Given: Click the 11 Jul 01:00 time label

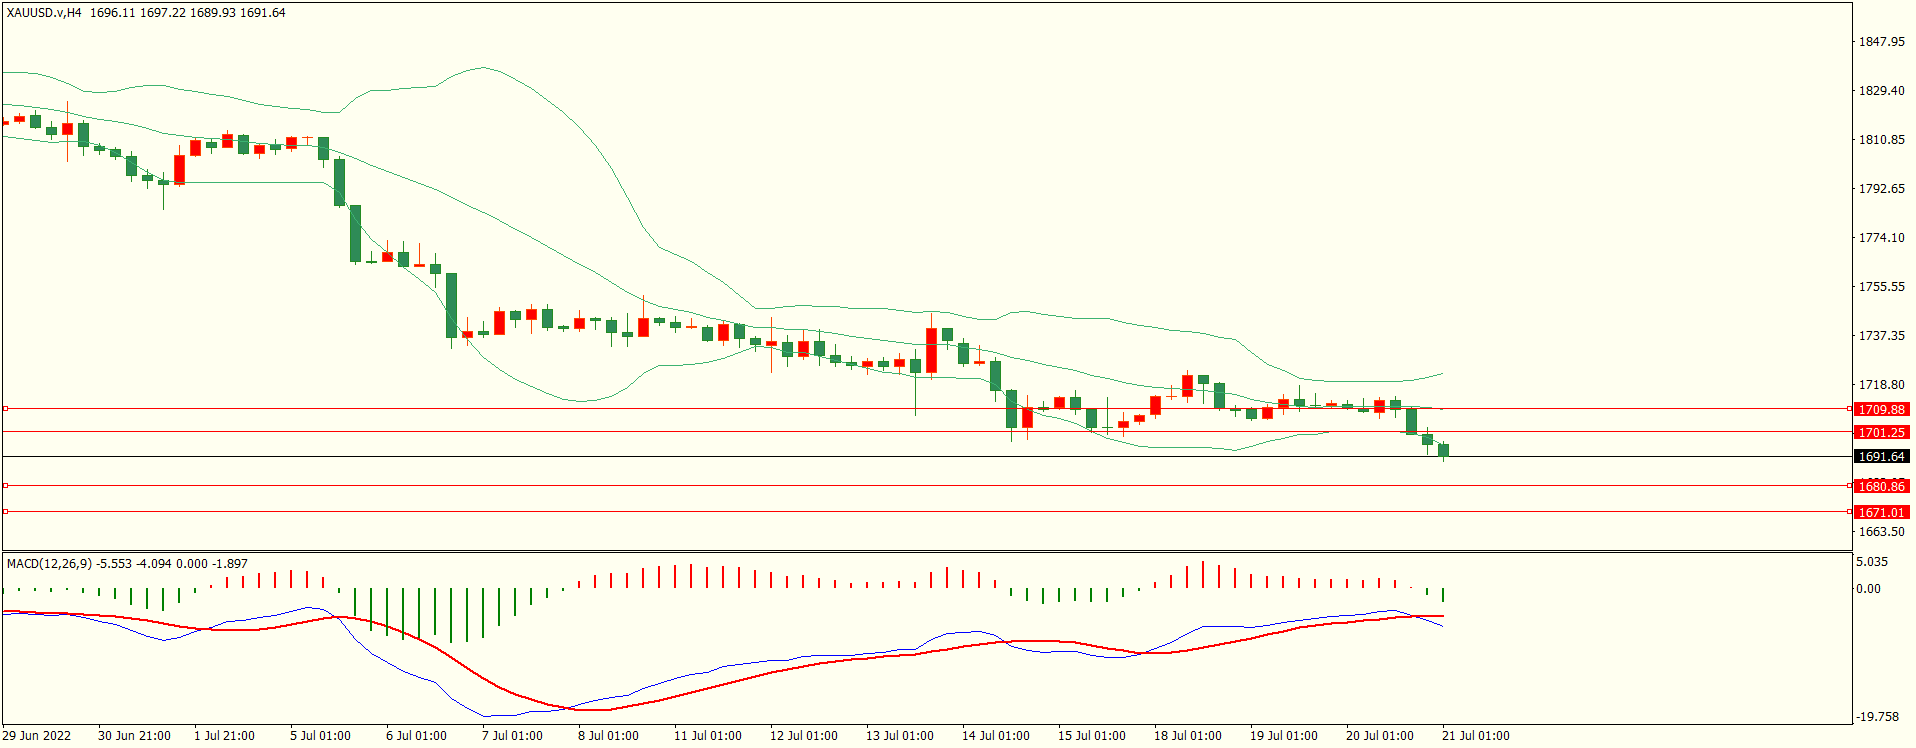Looking at the screenshot, I should click(708, 736).
